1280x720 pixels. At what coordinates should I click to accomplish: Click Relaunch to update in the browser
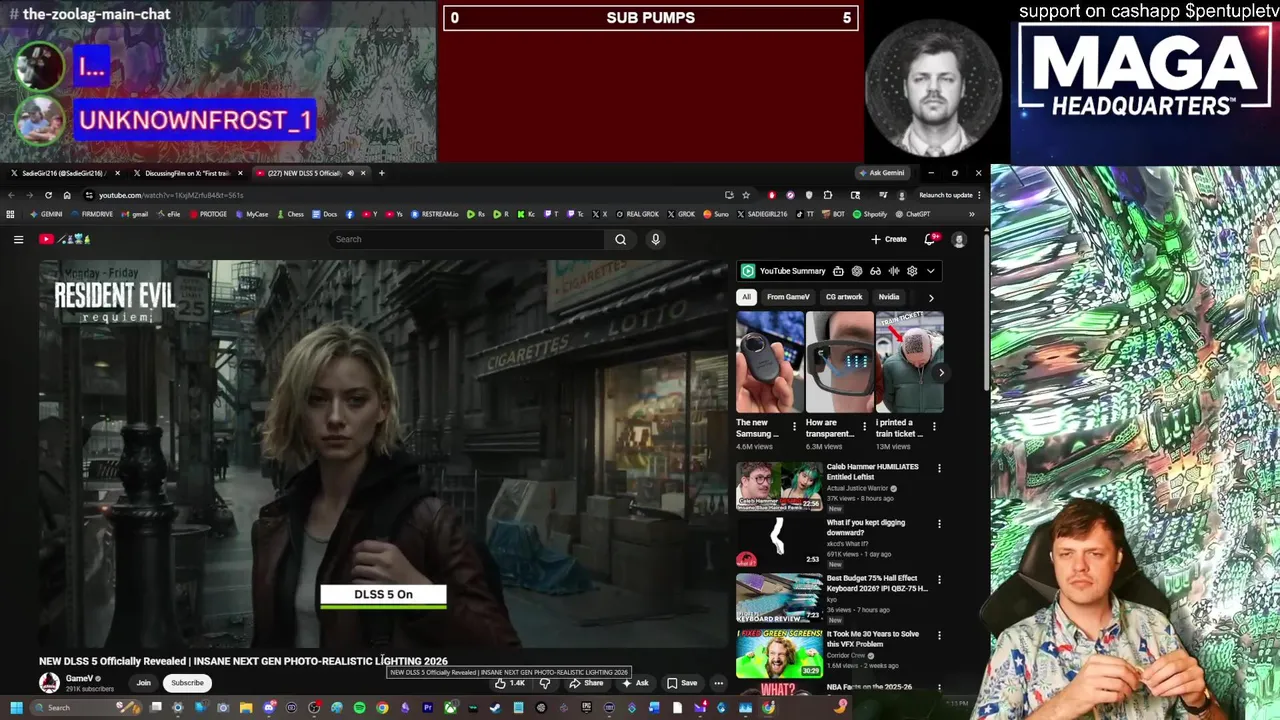(945, 195)
